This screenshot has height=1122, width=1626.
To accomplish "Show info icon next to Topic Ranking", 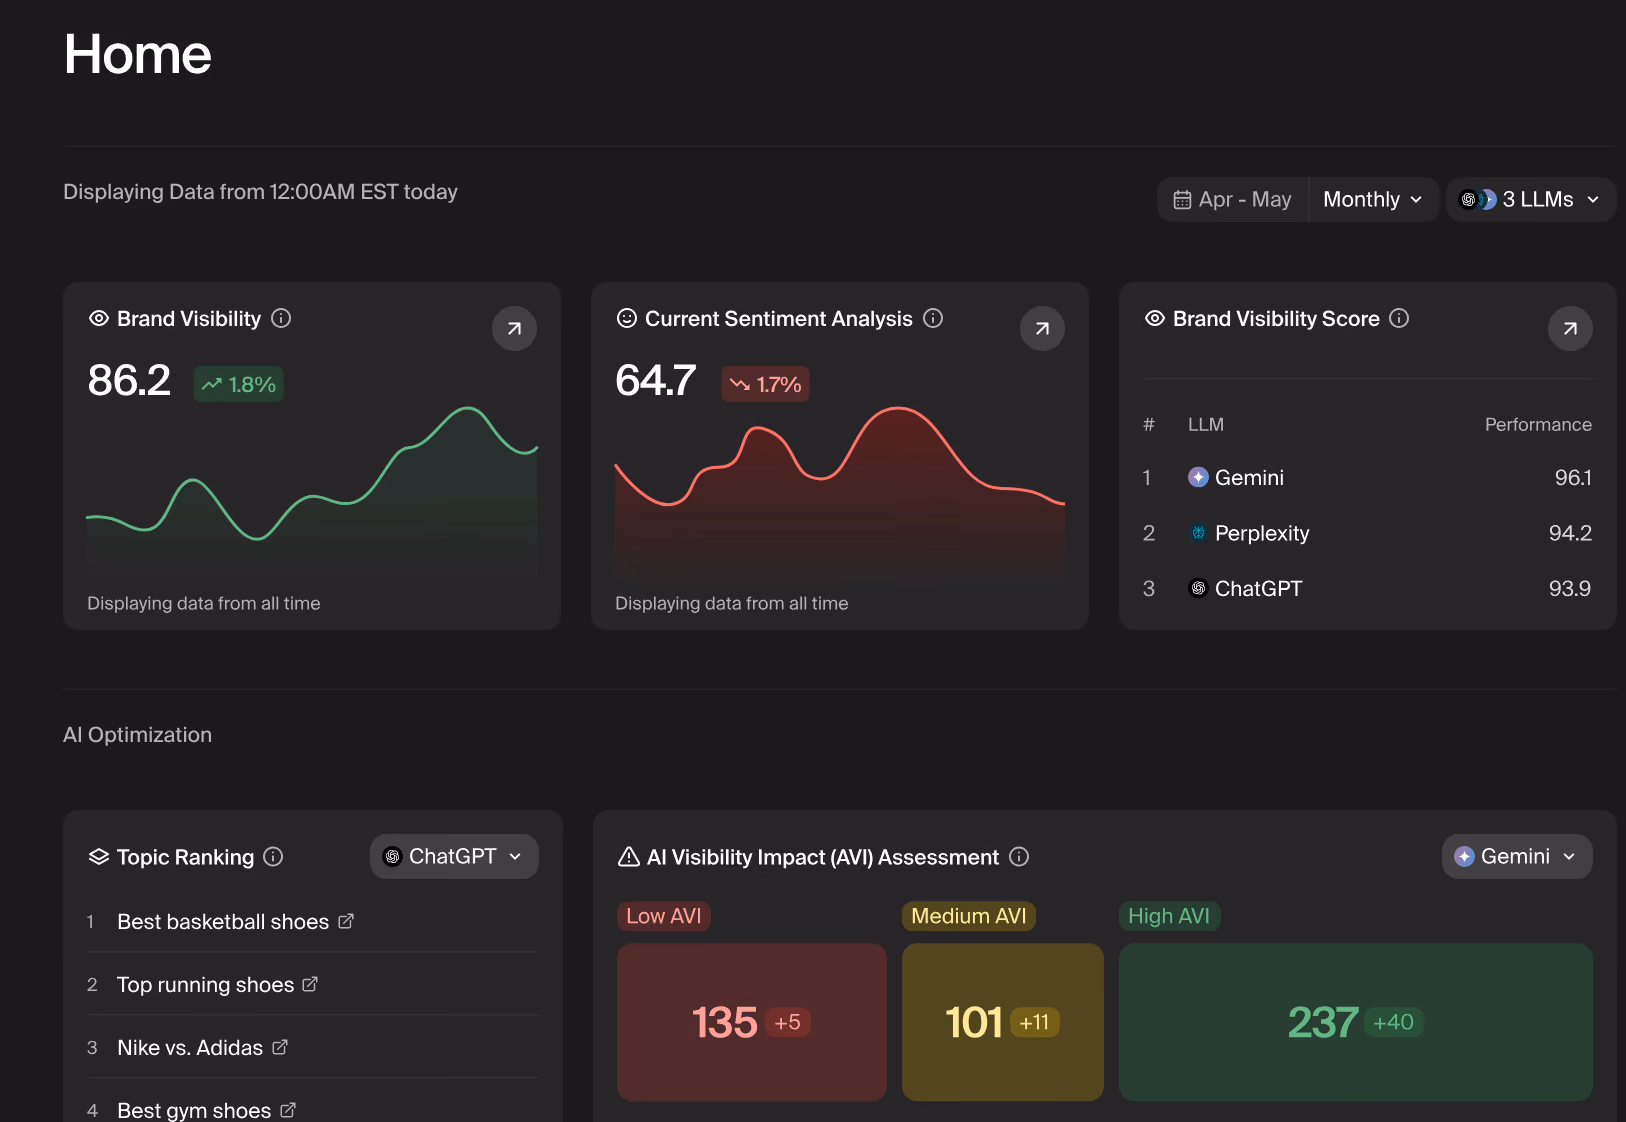I will pos(273,857).
